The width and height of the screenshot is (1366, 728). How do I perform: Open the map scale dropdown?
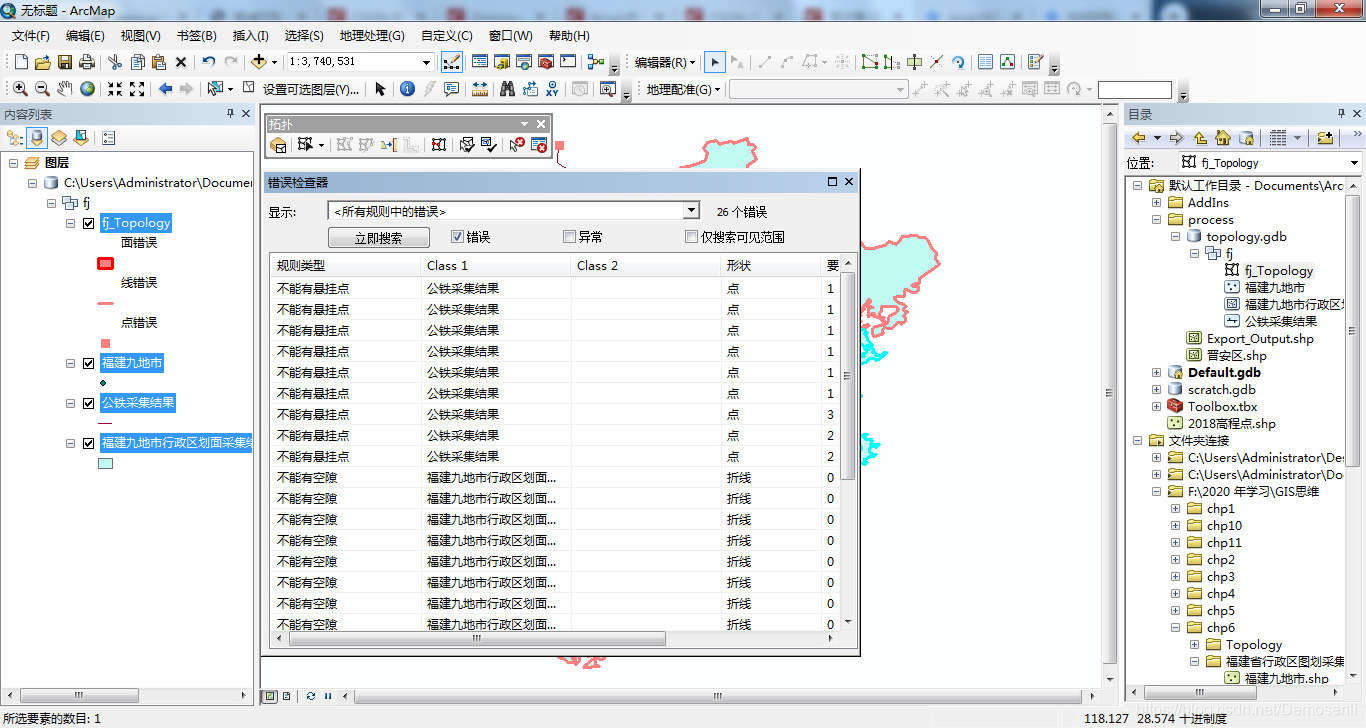point(426,62)
